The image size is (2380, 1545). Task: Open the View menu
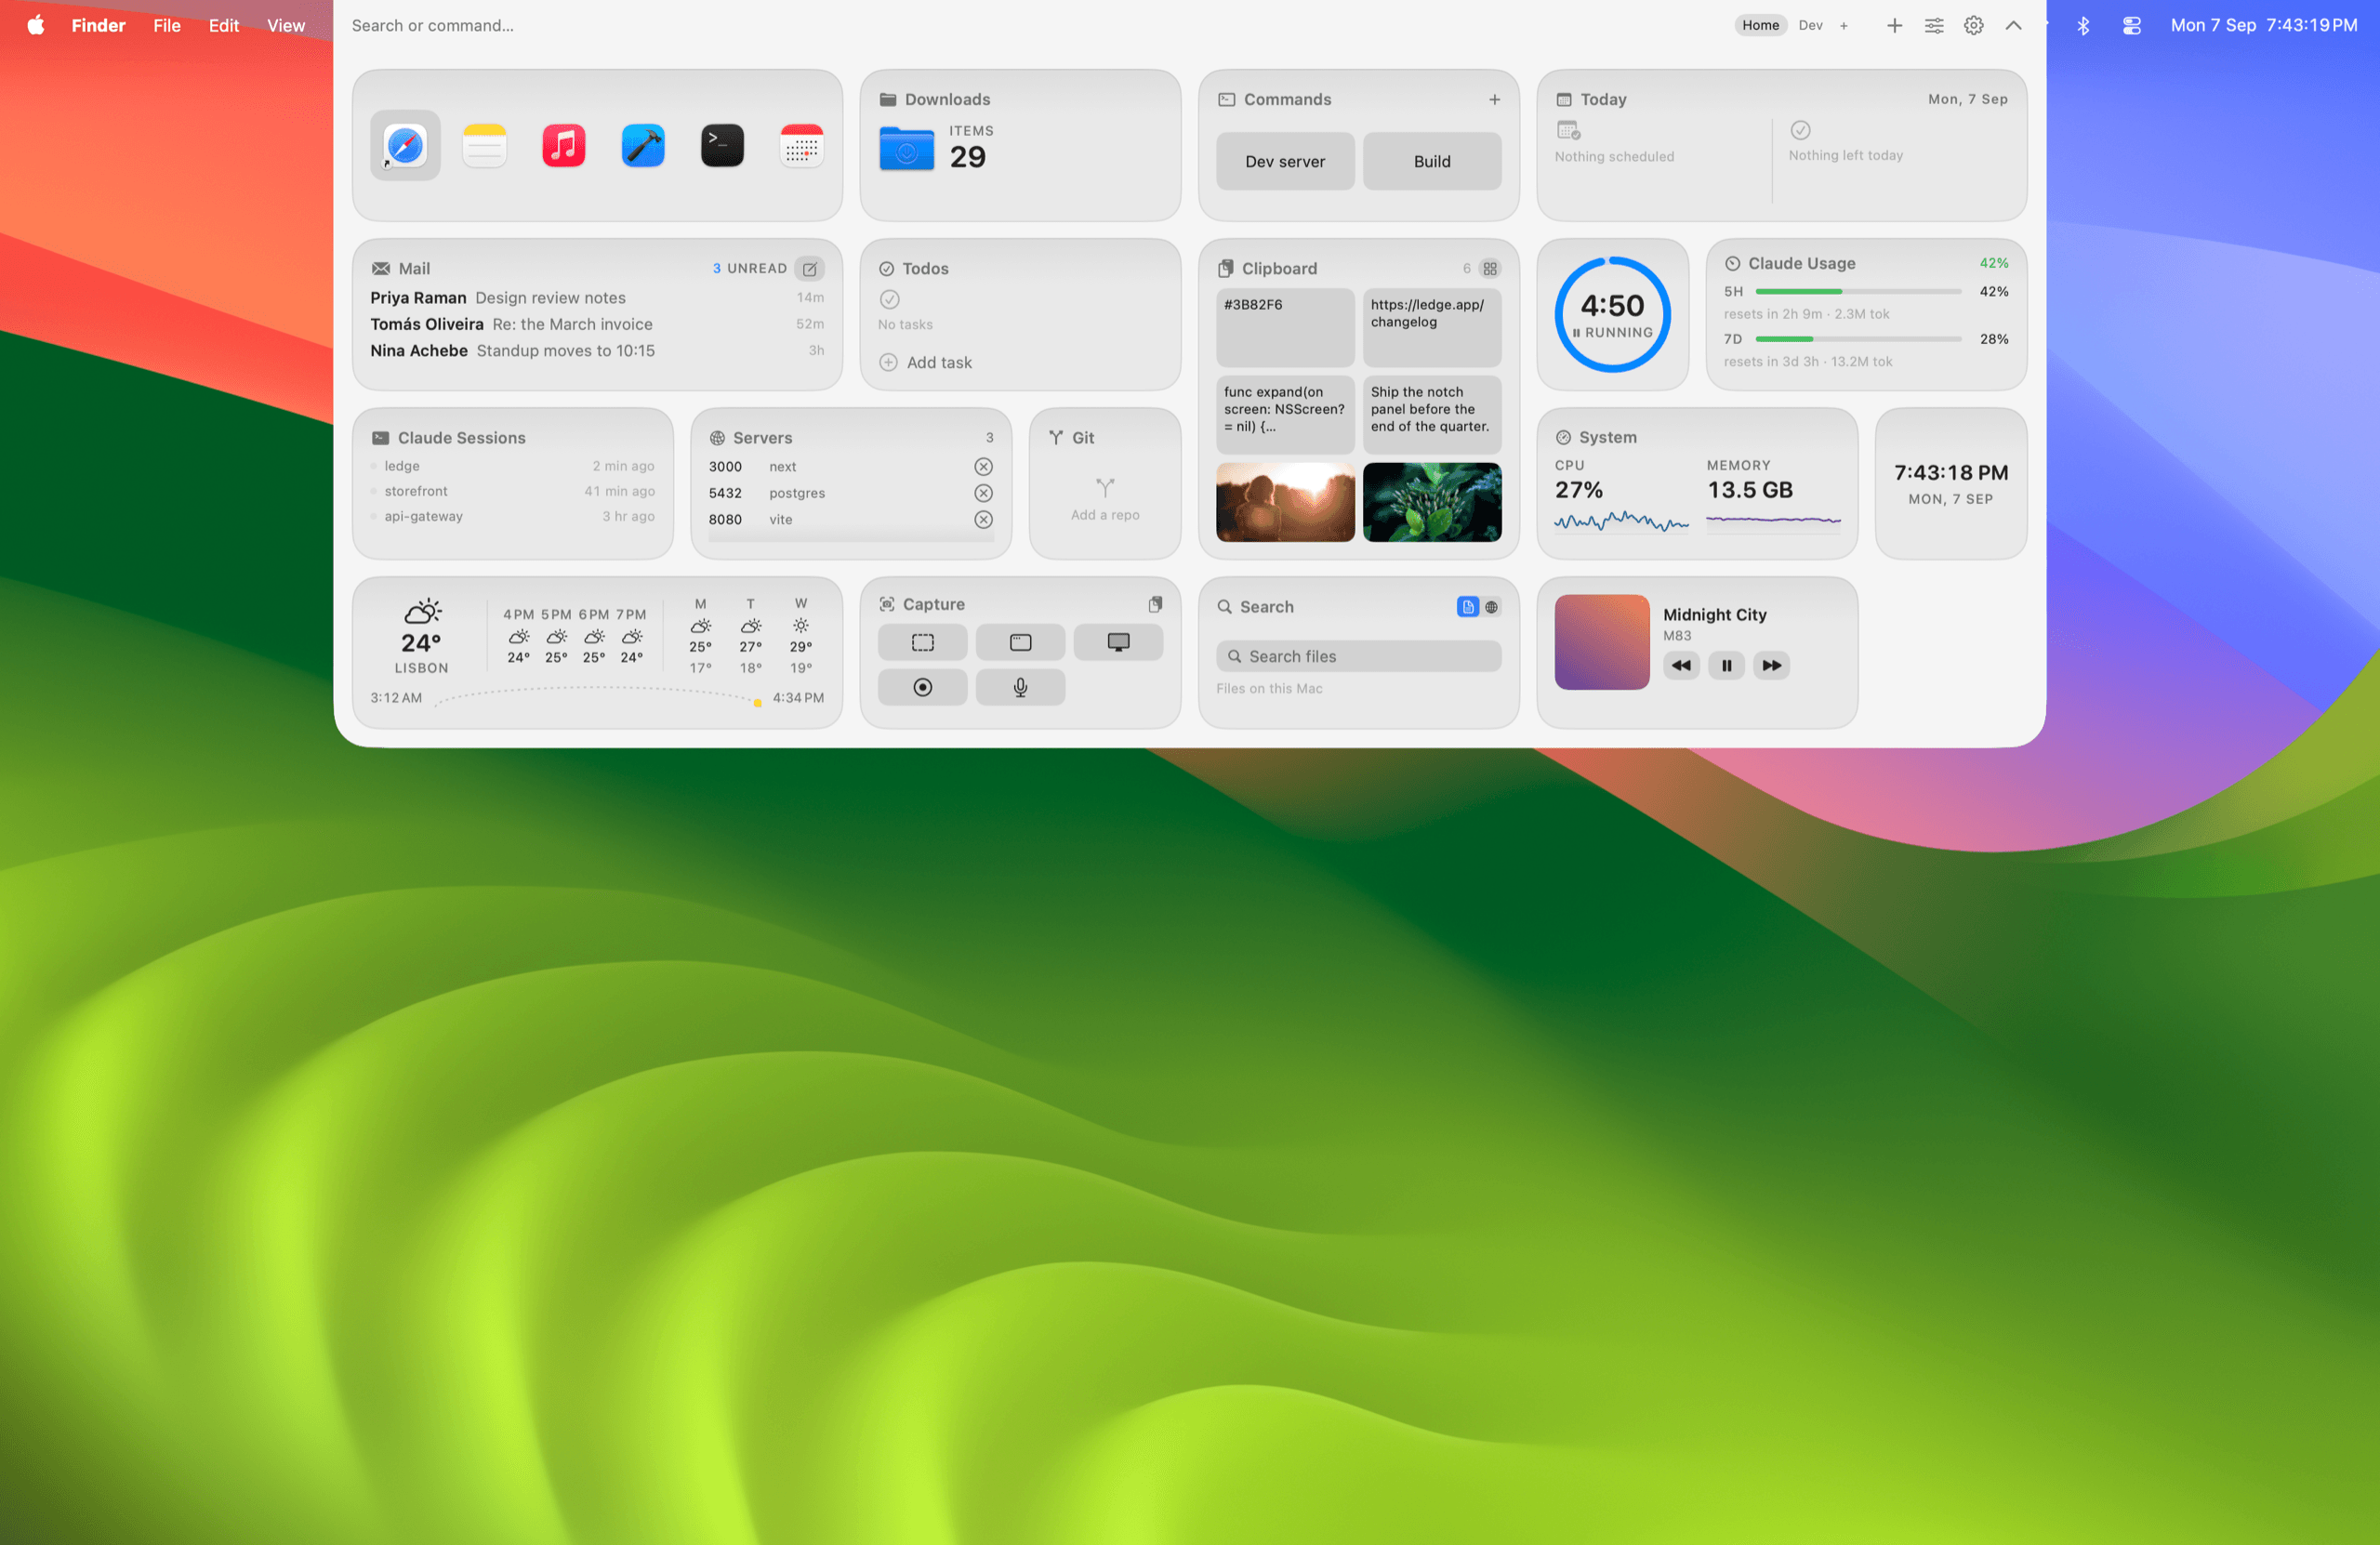pyautogui.click(x=286, y=26)
